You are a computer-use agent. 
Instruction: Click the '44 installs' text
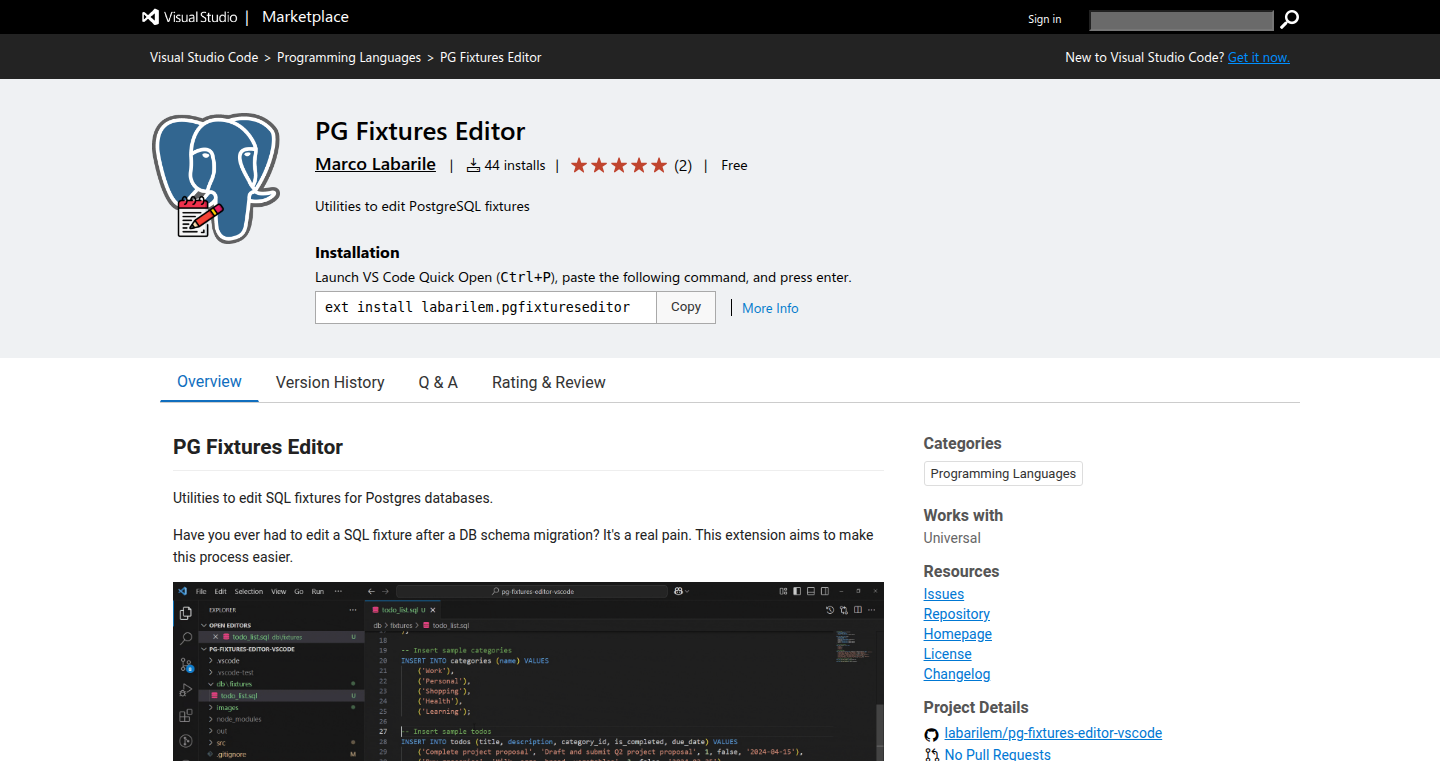pyautogui.click(x=515, y=165)
